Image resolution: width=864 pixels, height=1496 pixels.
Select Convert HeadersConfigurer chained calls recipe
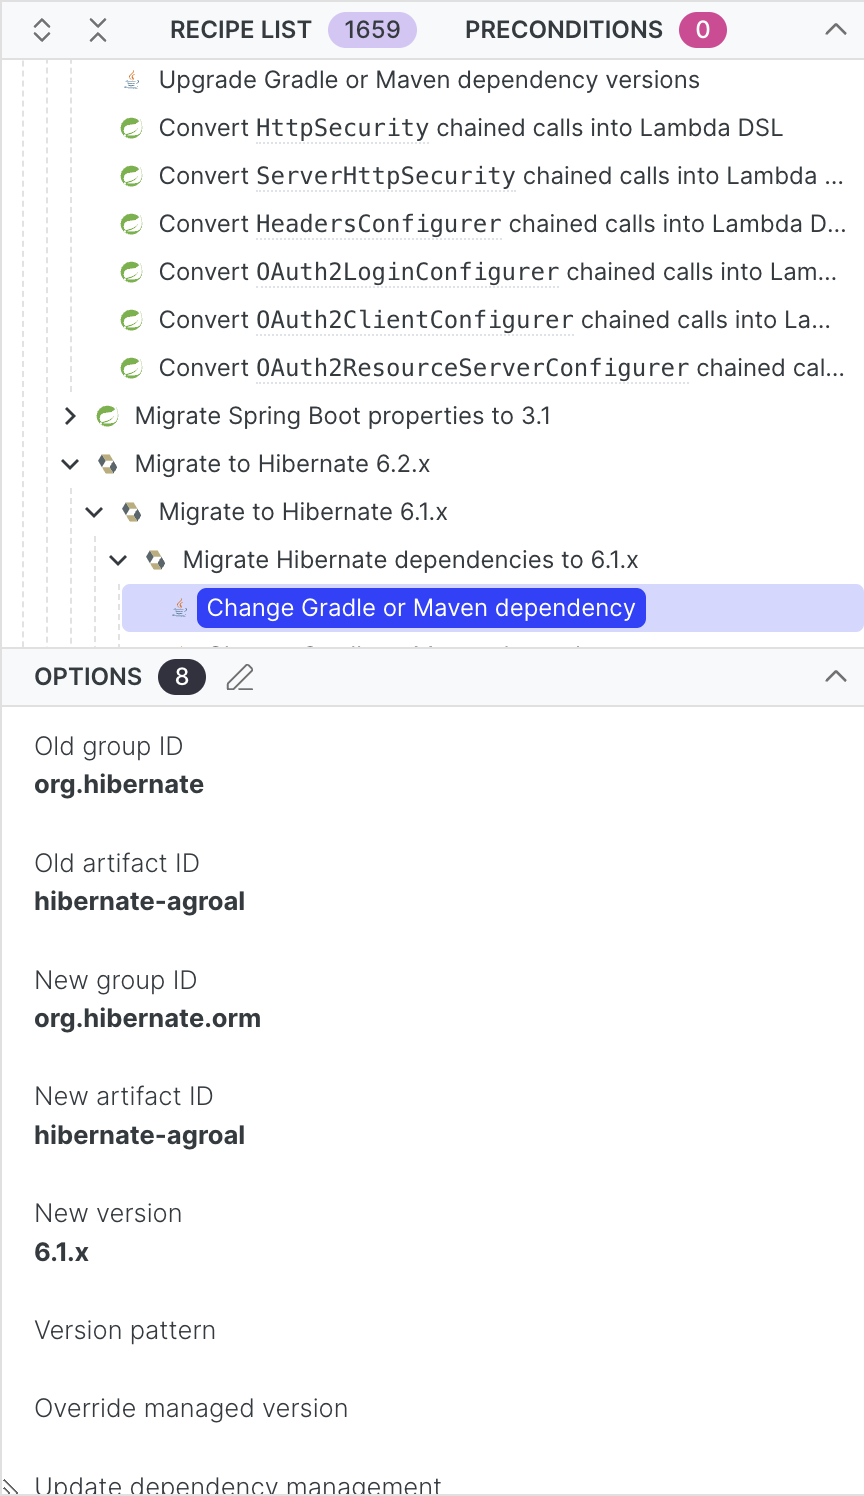pyautogui.click(x=502, y=224)
